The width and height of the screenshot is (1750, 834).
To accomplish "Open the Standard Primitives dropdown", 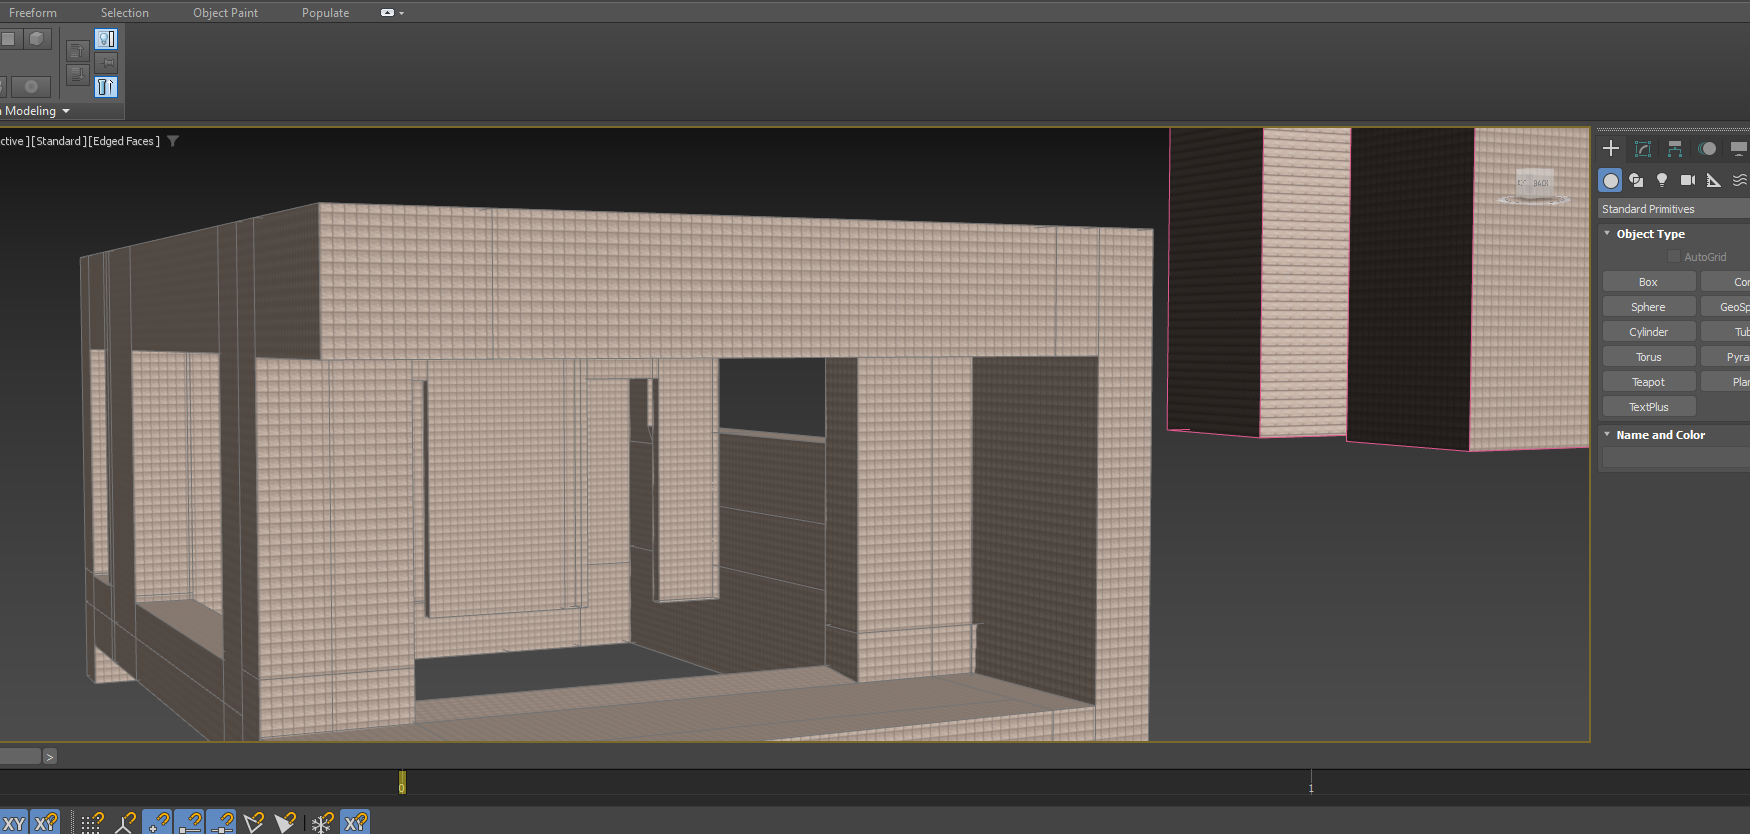I will pyautogui.click(x=1674, y=209).
